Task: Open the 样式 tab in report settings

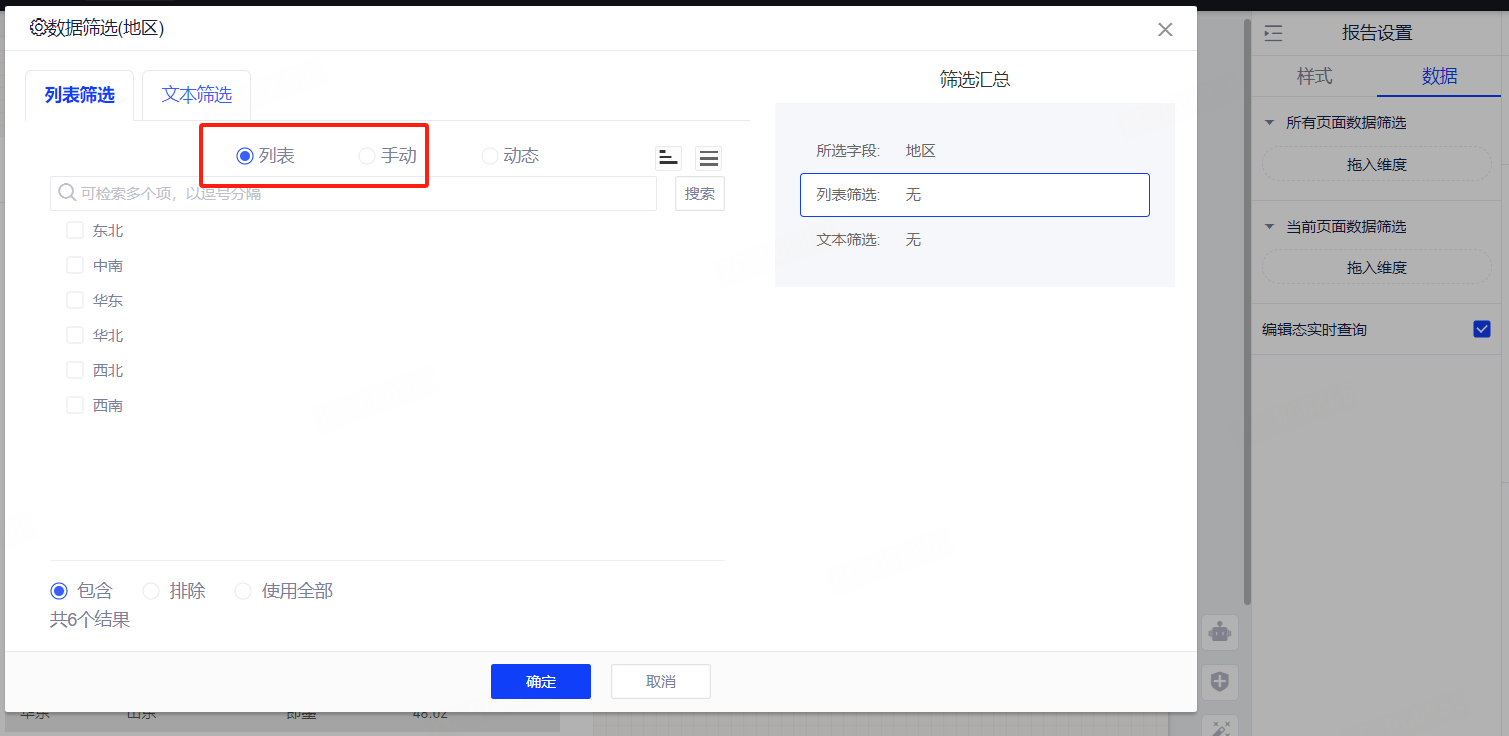Action: tap(1314, 76)
